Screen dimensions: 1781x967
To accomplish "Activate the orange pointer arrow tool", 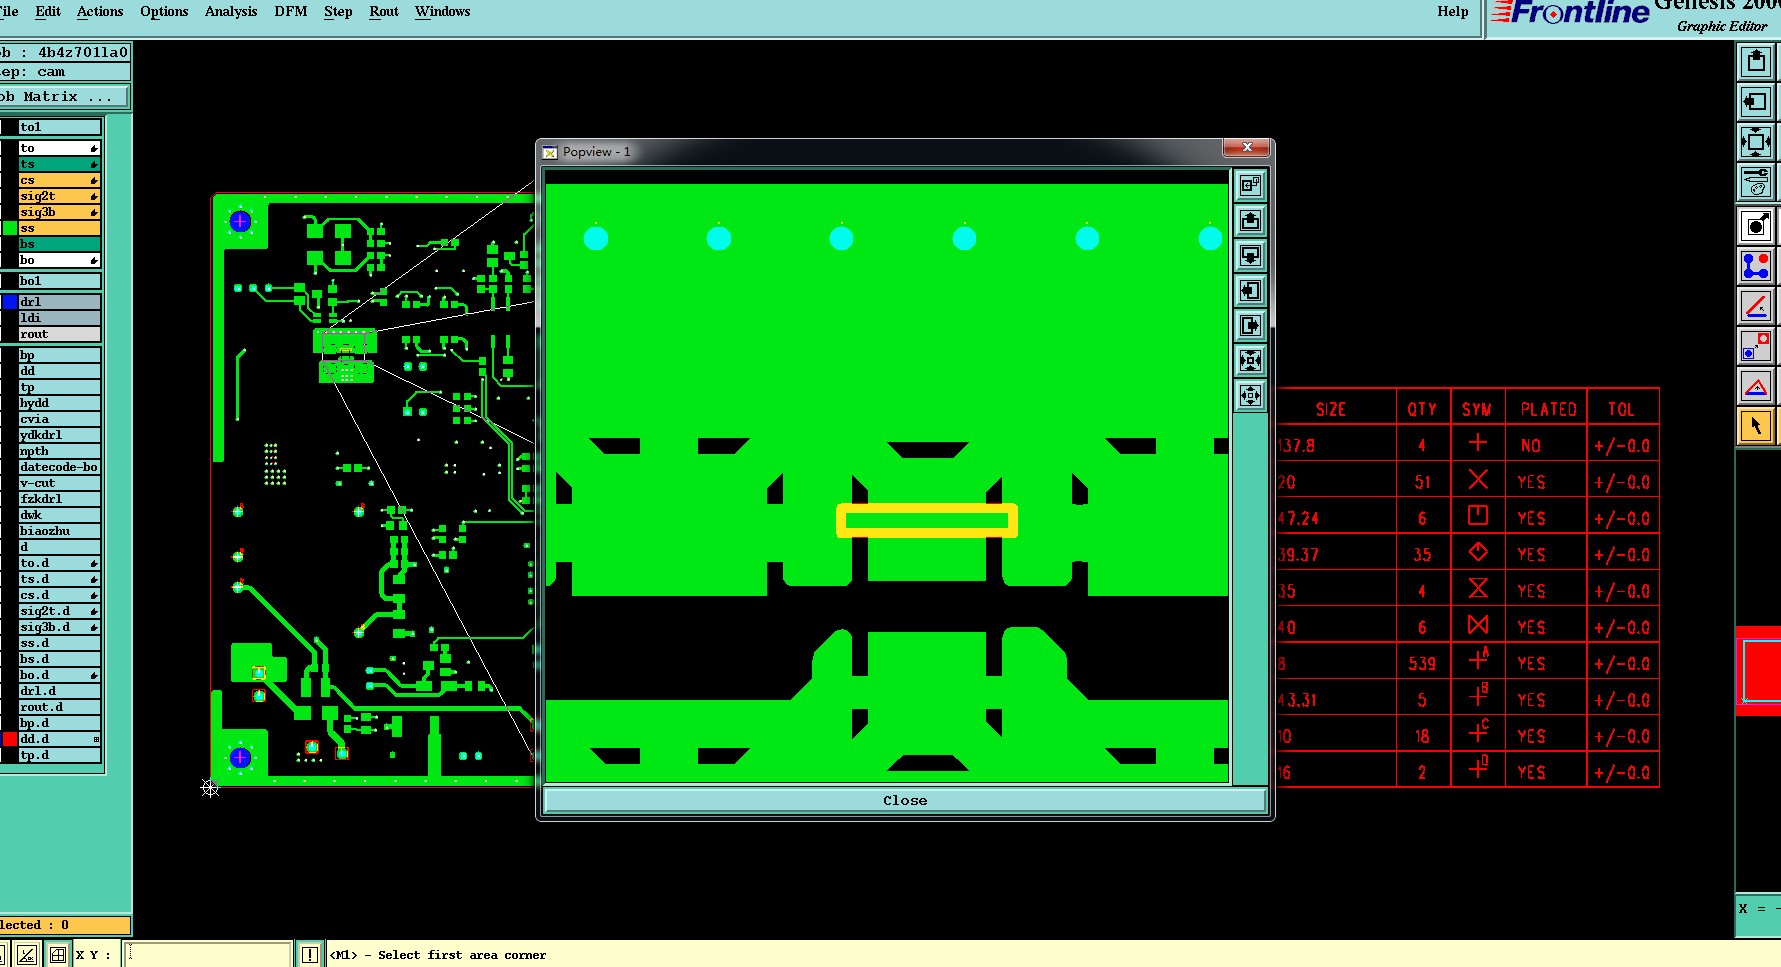I will coord(1756,426).
